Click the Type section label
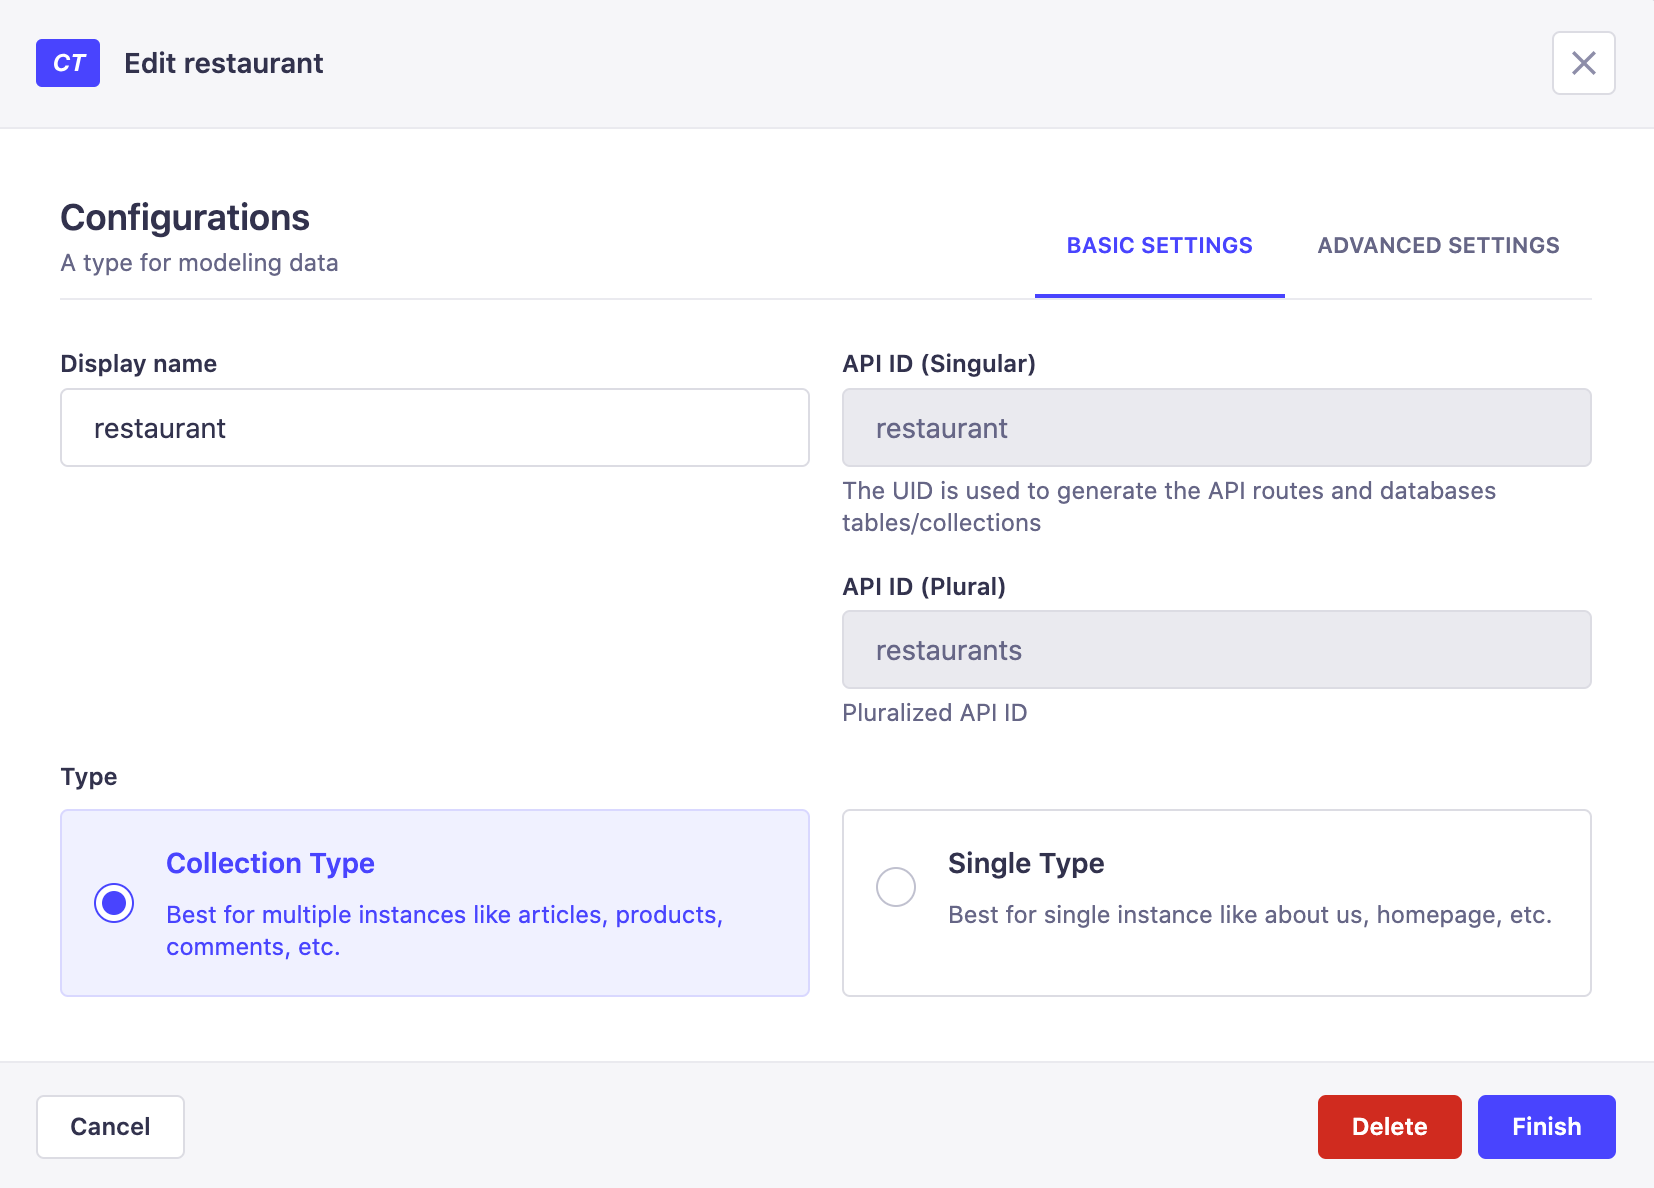This screenshot has width=1654, height=1188. [88, 776]
